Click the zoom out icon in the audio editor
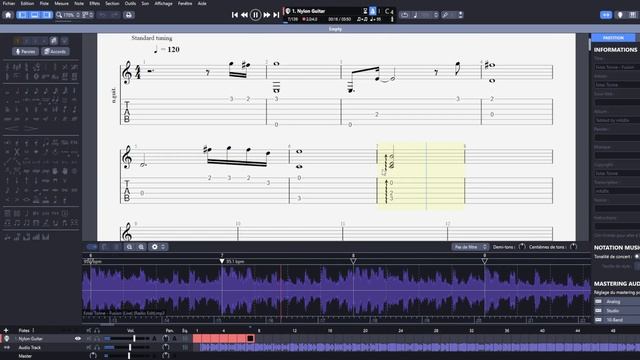 pos(129,247)
